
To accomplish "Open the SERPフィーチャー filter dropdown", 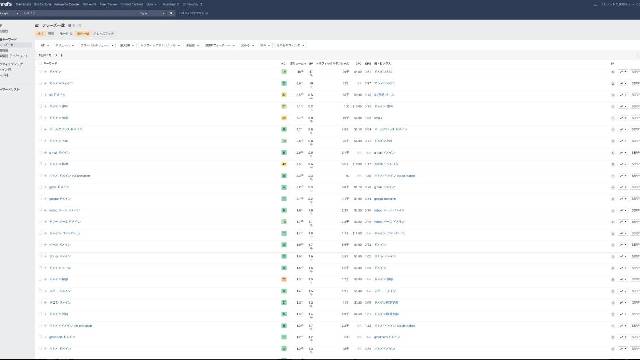I will (x=220, y=45).
